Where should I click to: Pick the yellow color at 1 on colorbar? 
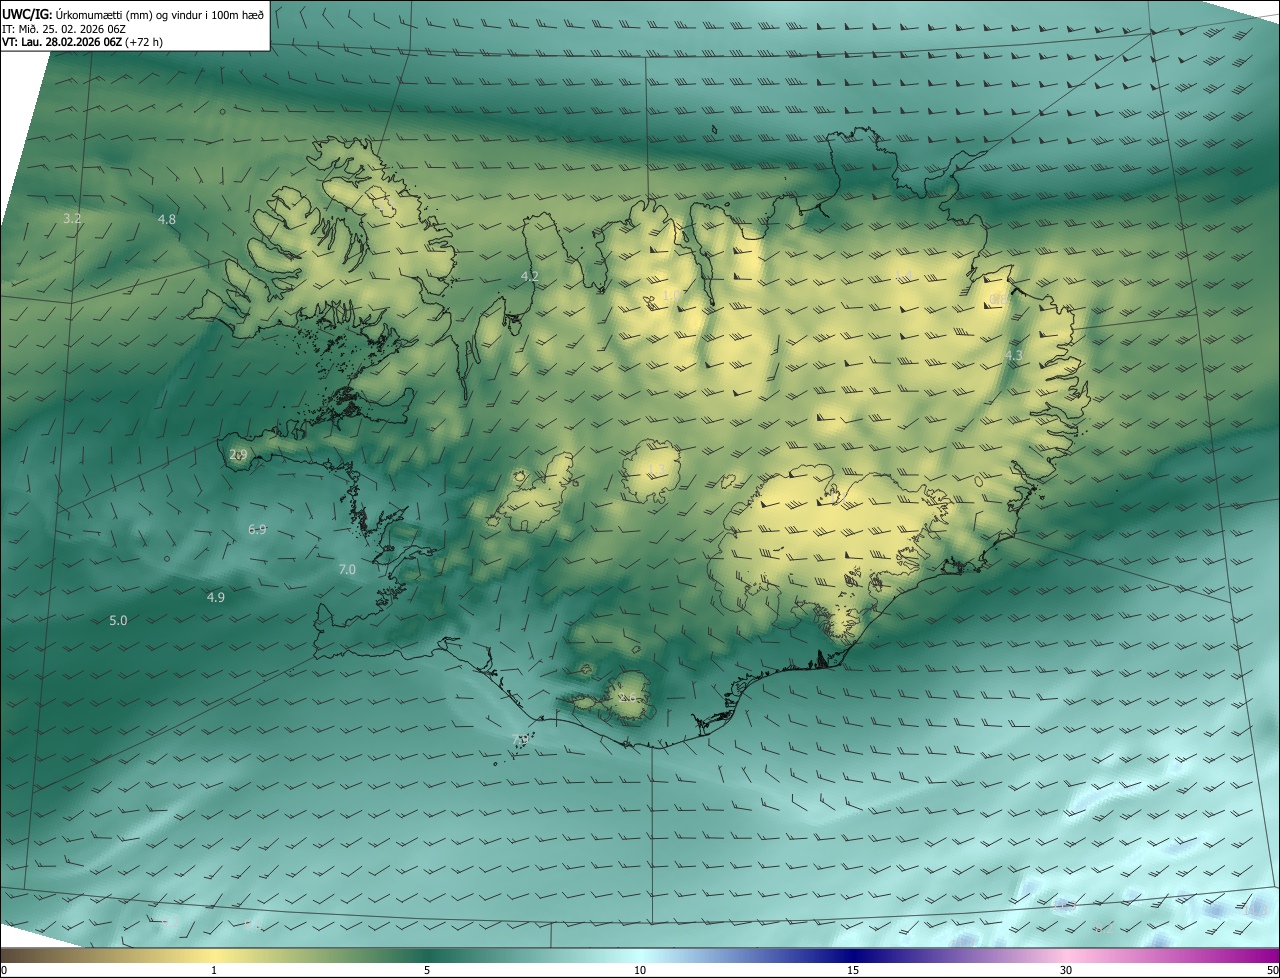point(214,955)
